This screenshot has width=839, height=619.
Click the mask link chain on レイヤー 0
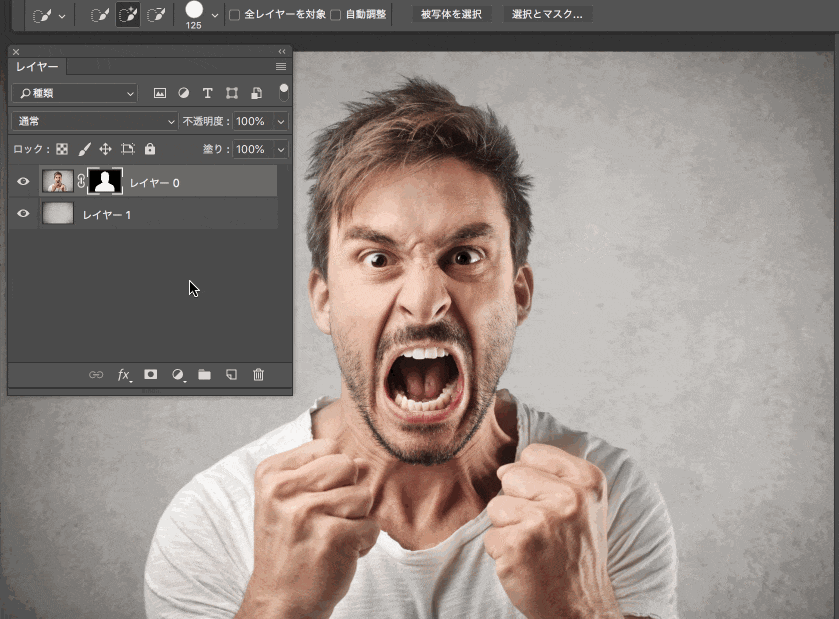point(81,181)
